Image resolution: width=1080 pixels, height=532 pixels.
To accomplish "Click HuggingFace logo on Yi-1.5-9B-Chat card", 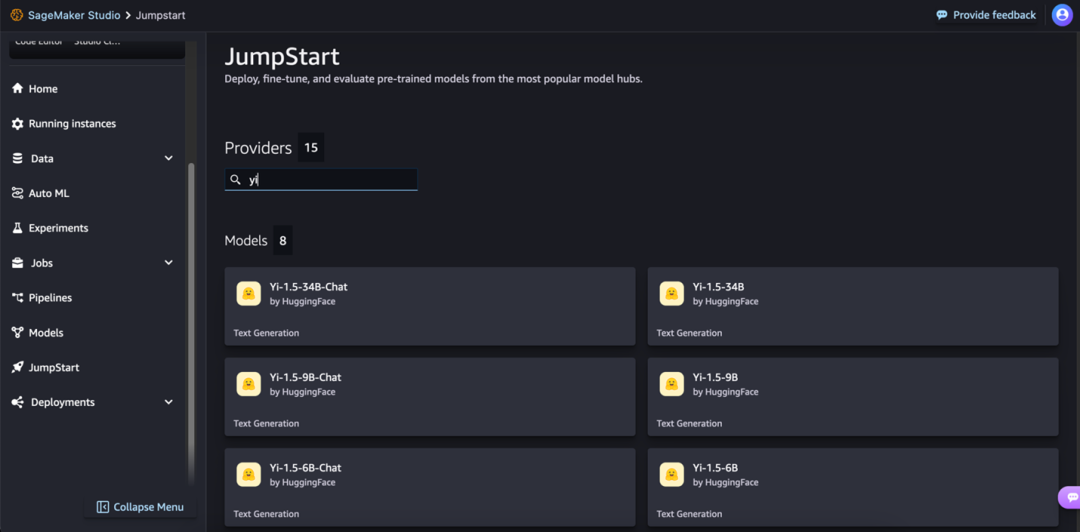I will [249, 384].
